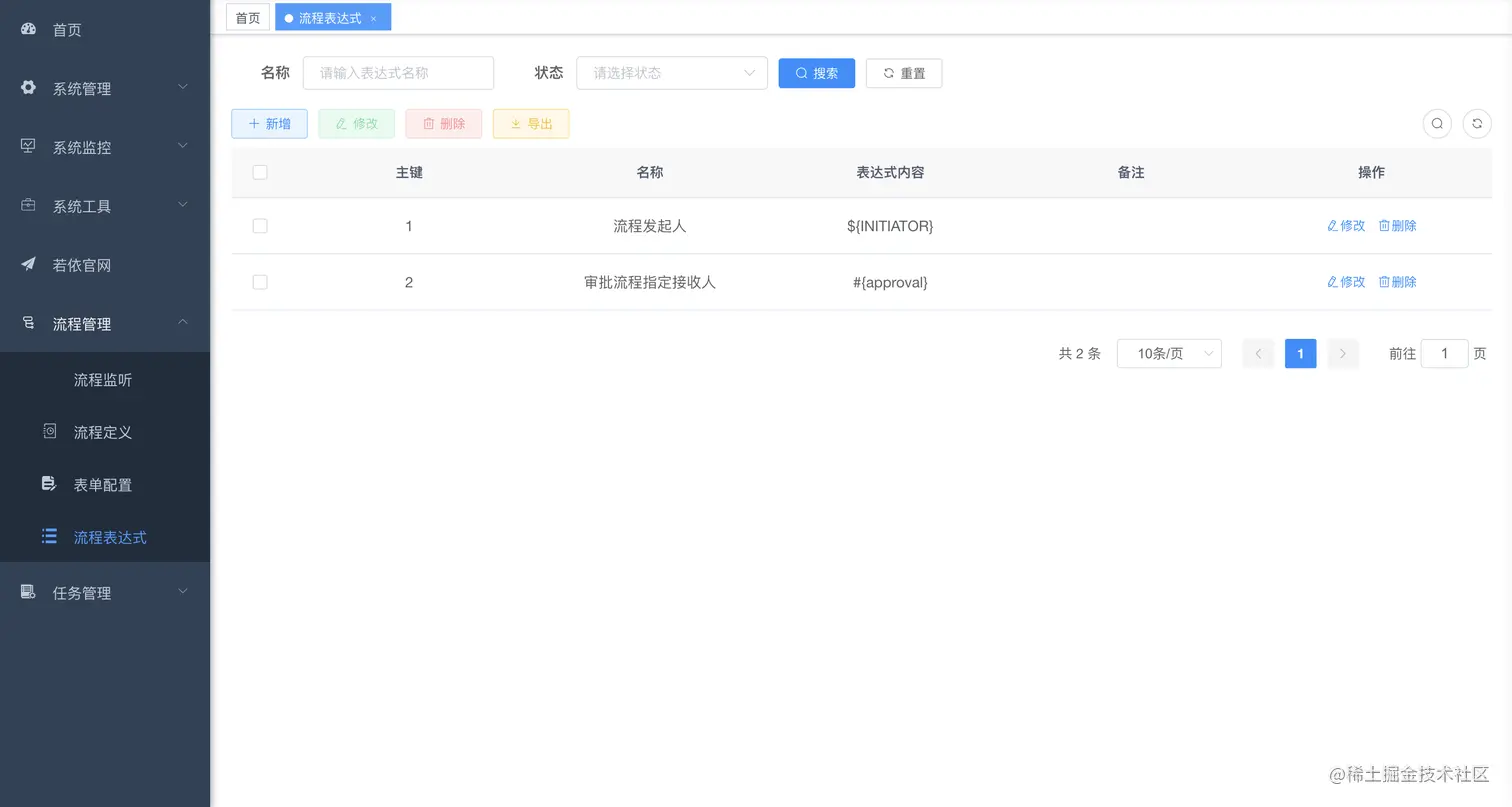Click the list icon beside 流程表达式
Viewport: 1512px width, 807px height.
click(x=49, y=537)
